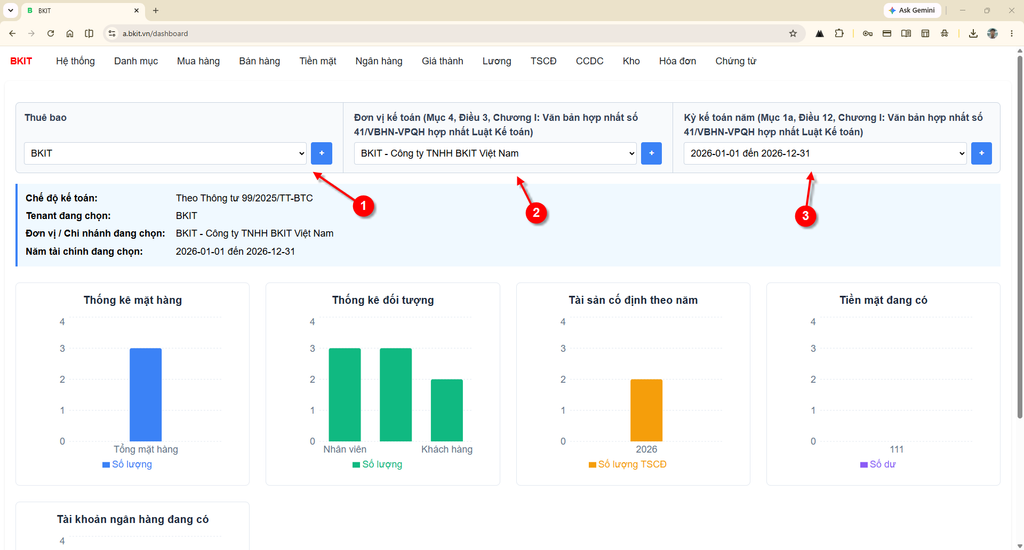Open the Chrome three-dot menu
Screen dimensions: 1024x550
(x=1012, y=33)
